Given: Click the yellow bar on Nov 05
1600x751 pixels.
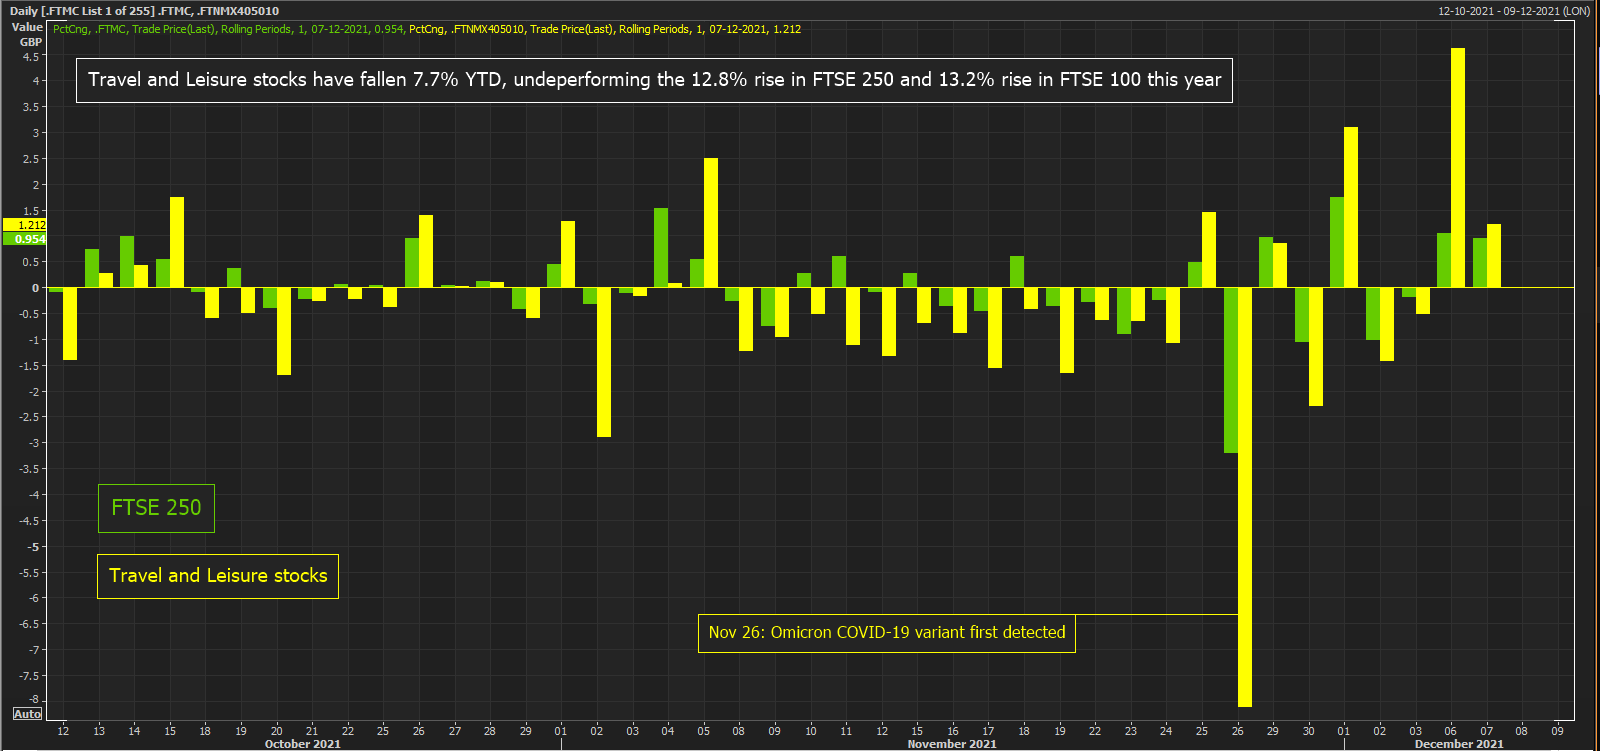Looking at the screenshot, I should [711, 222].
